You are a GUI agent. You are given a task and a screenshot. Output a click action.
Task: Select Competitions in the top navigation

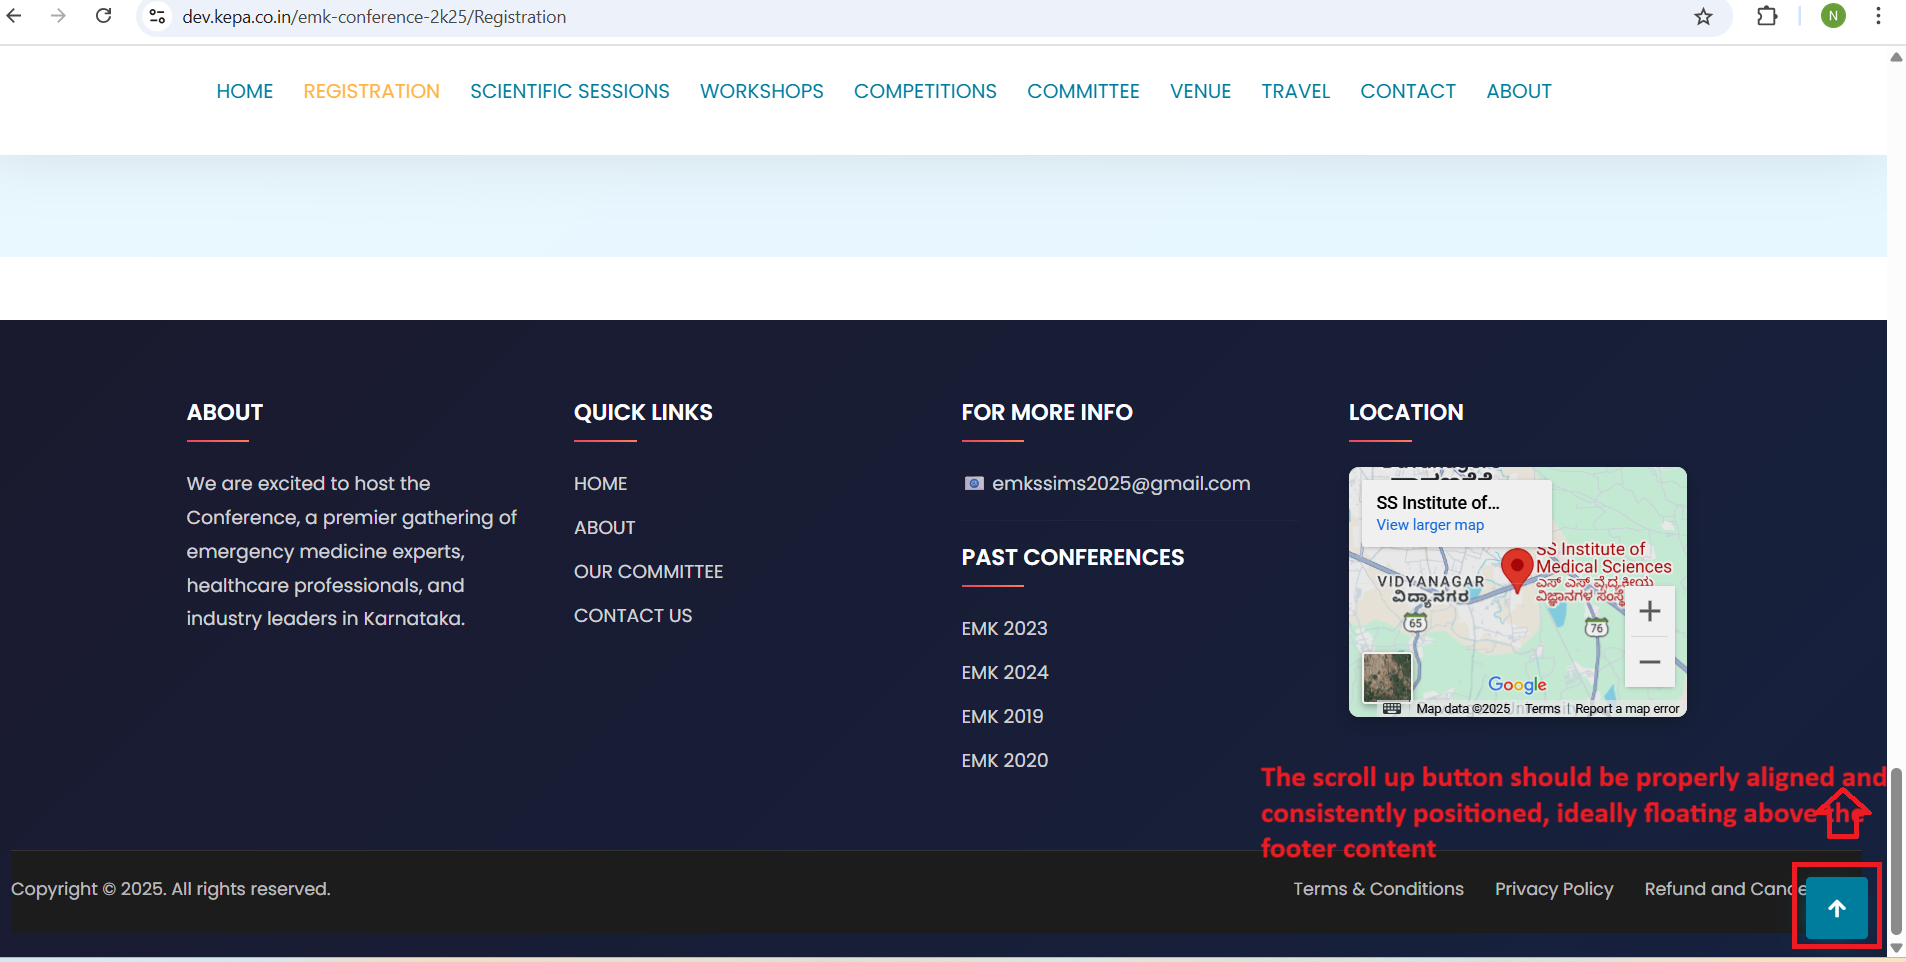[924, 91]
